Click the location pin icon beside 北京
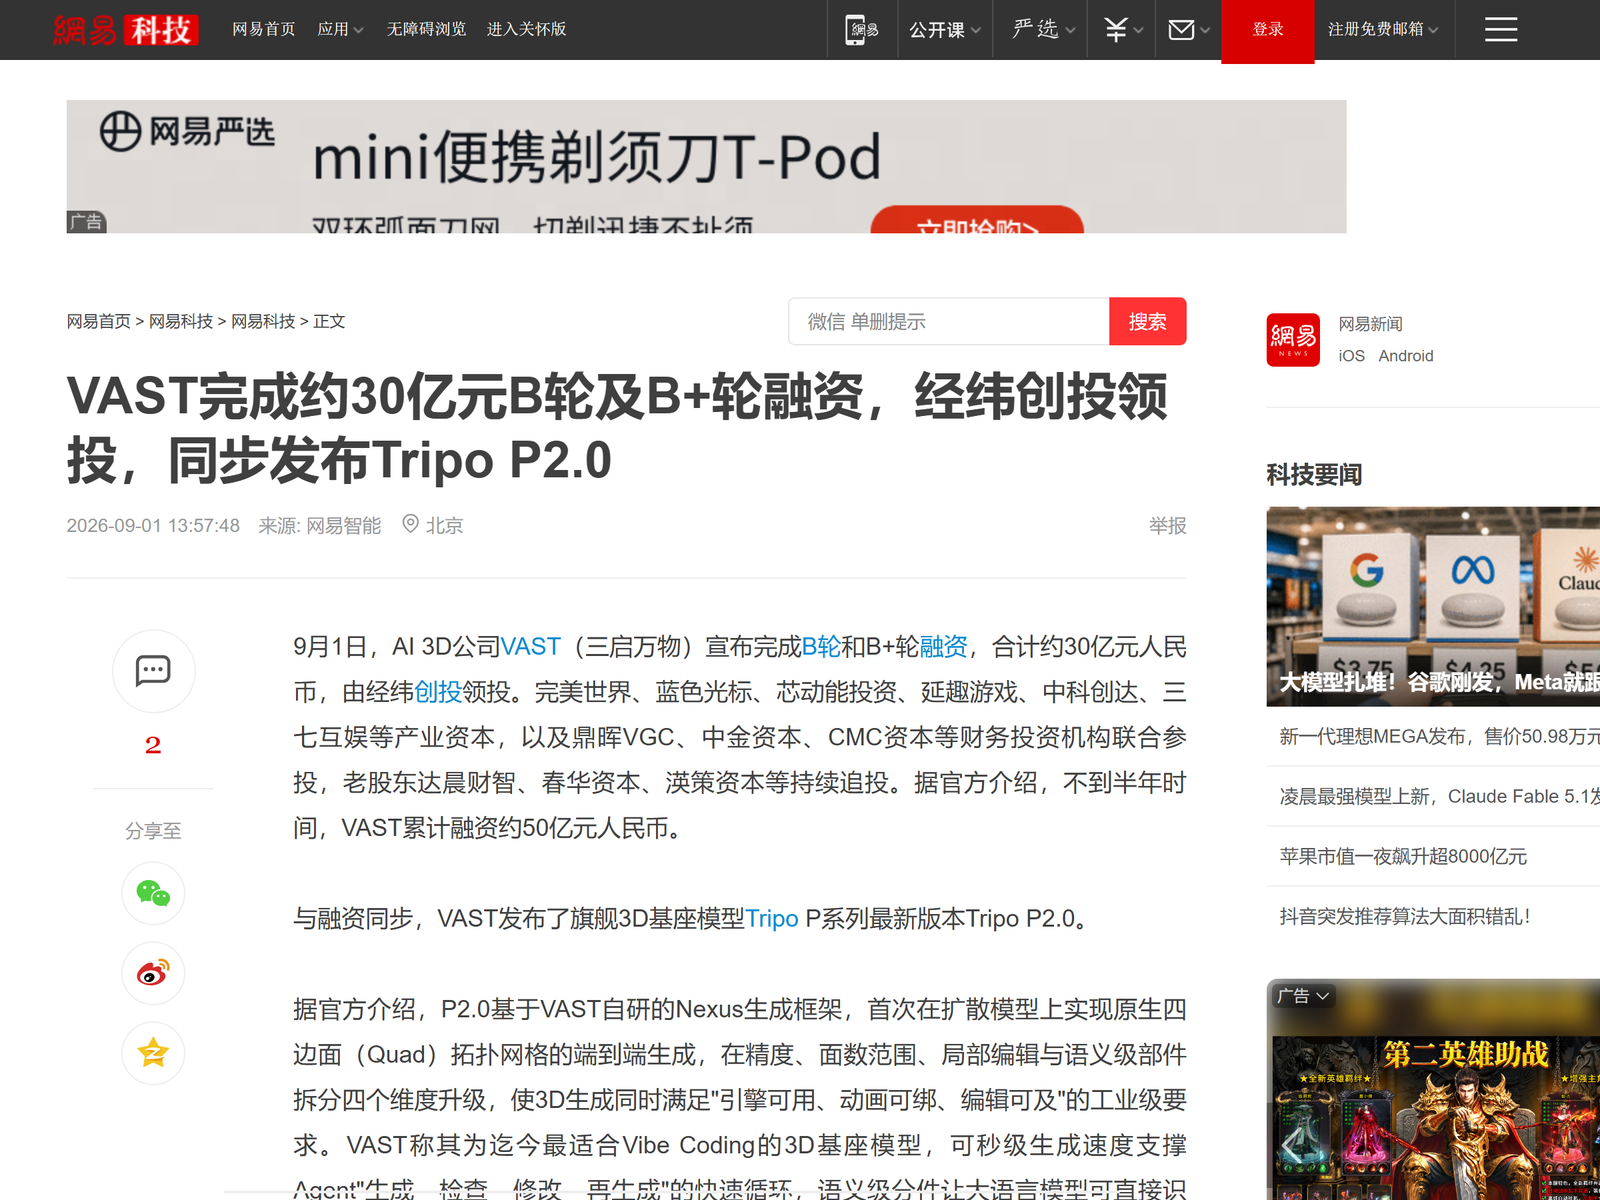1600x1200 pixels. coord(410,524)
